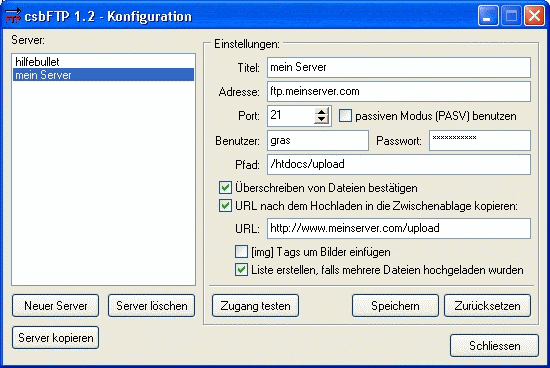550x368 pixels.
Task: Increase the Port value with up arrow
Action: click(322, 112)
